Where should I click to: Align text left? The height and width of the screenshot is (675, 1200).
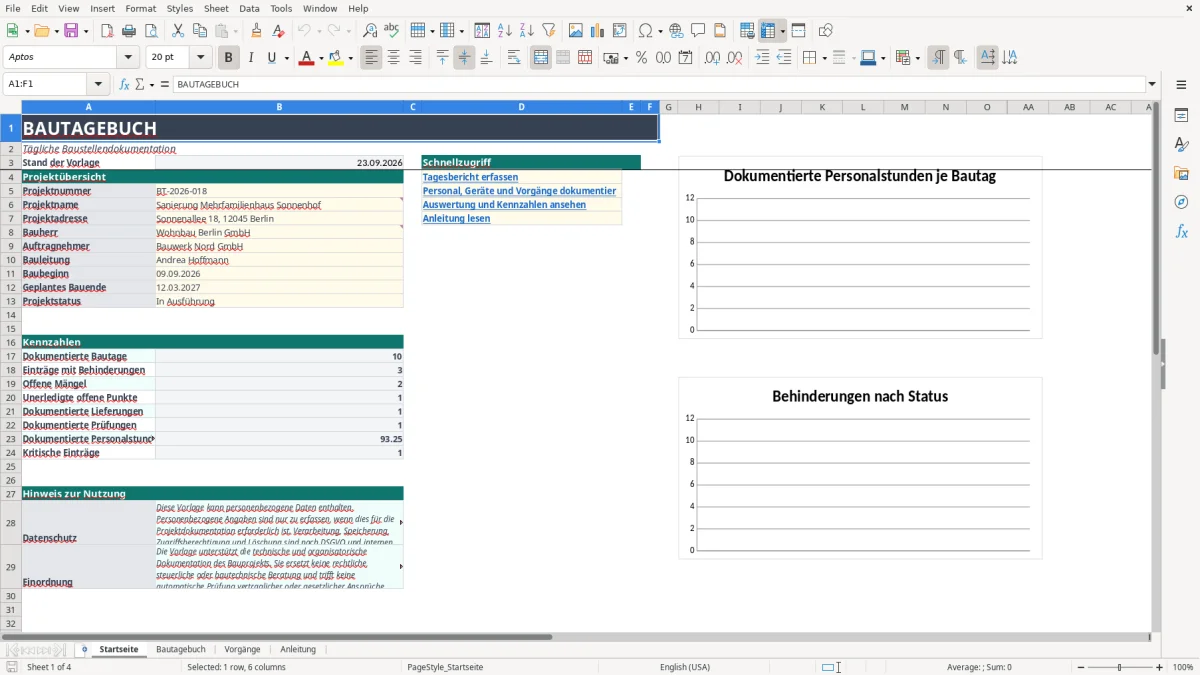pyautogui.click(x=372, y=58)
